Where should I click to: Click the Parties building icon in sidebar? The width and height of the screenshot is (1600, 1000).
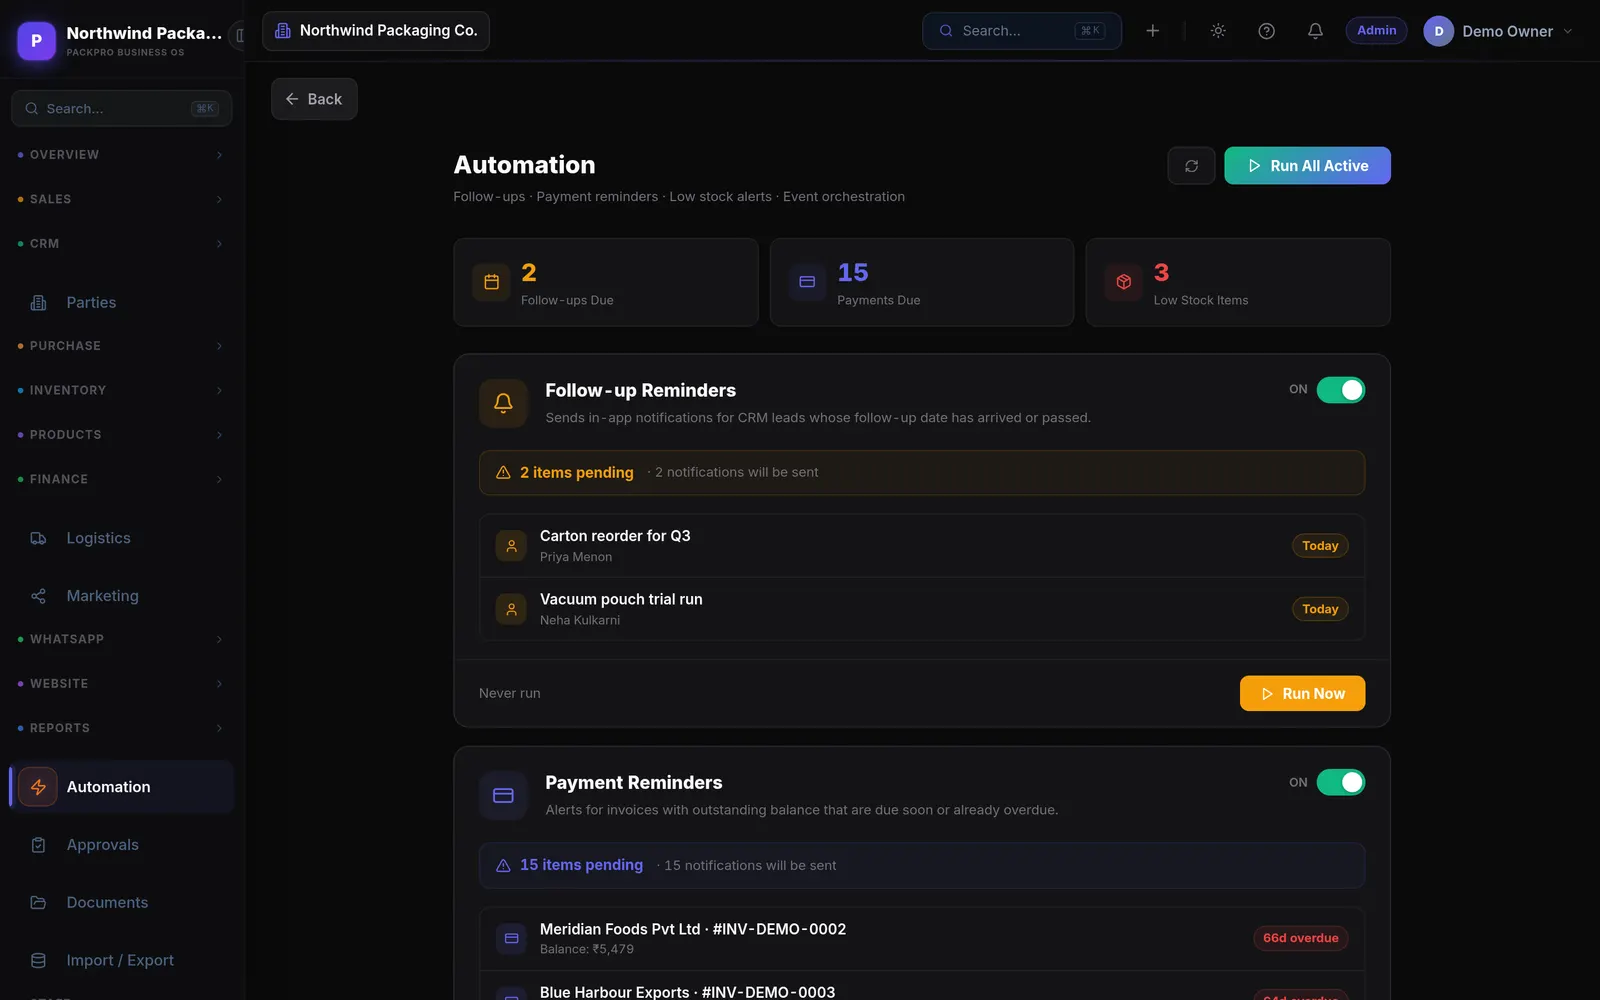(38, 303)
